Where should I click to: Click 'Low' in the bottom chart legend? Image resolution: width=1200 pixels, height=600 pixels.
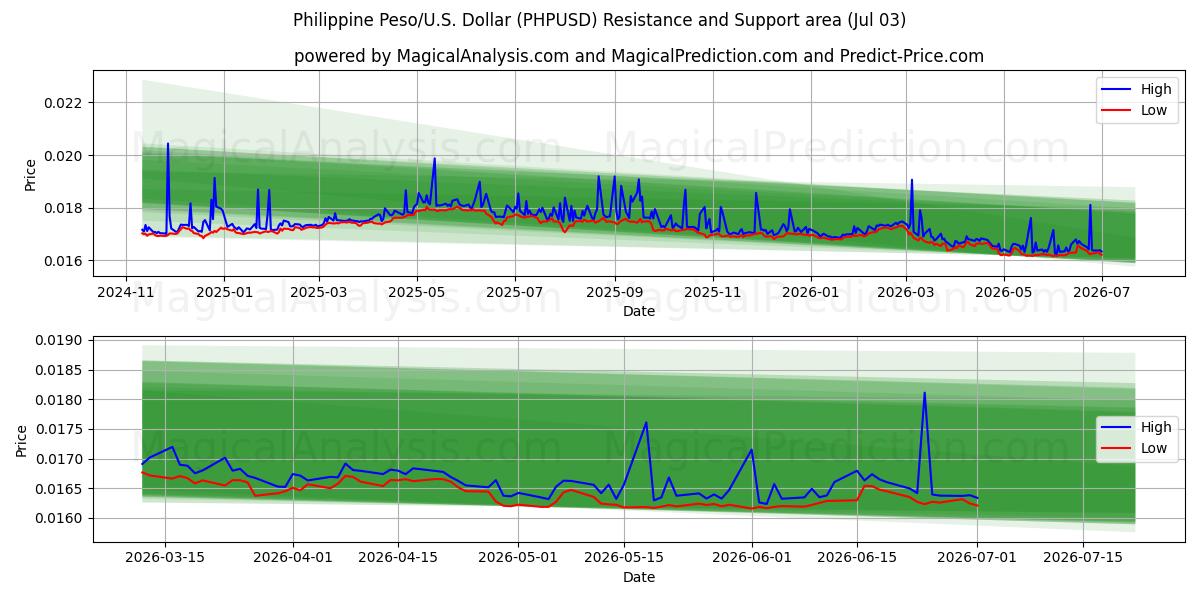click(1154, 448)
